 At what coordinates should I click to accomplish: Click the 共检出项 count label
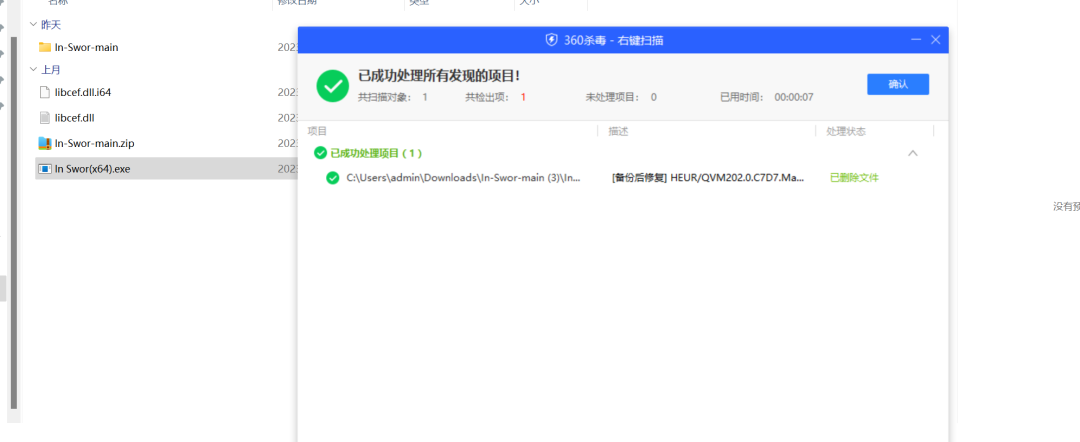(495, 97)
